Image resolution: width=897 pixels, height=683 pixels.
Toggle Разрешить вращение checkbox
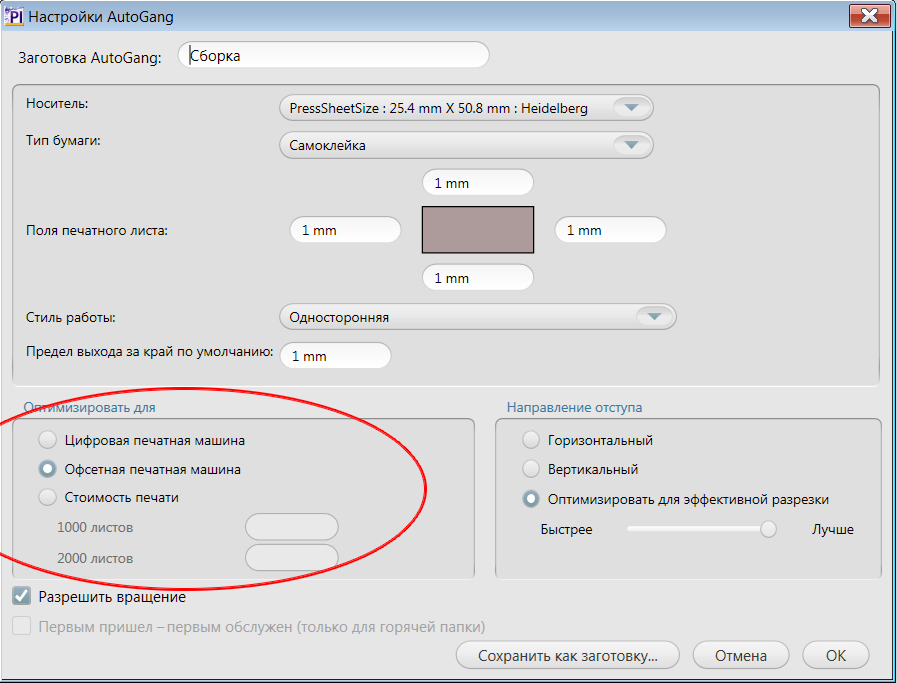(22, 596)
